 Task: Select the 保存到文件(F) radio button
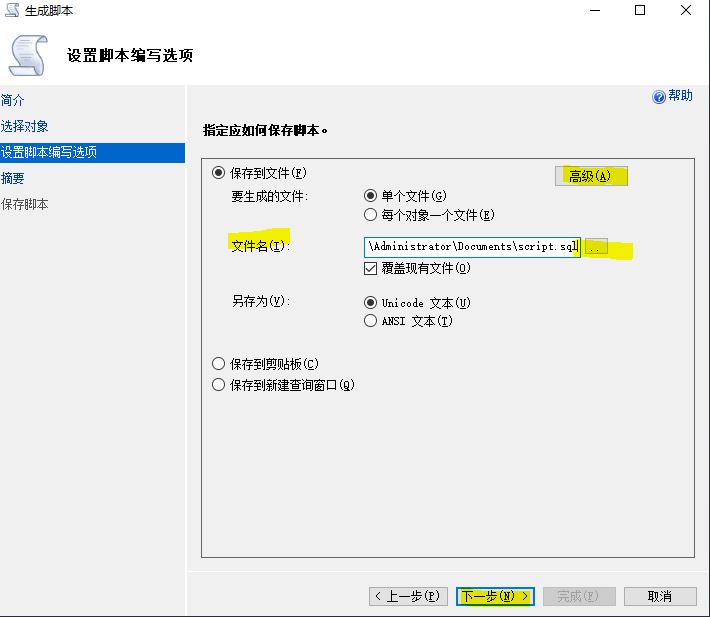218,173
